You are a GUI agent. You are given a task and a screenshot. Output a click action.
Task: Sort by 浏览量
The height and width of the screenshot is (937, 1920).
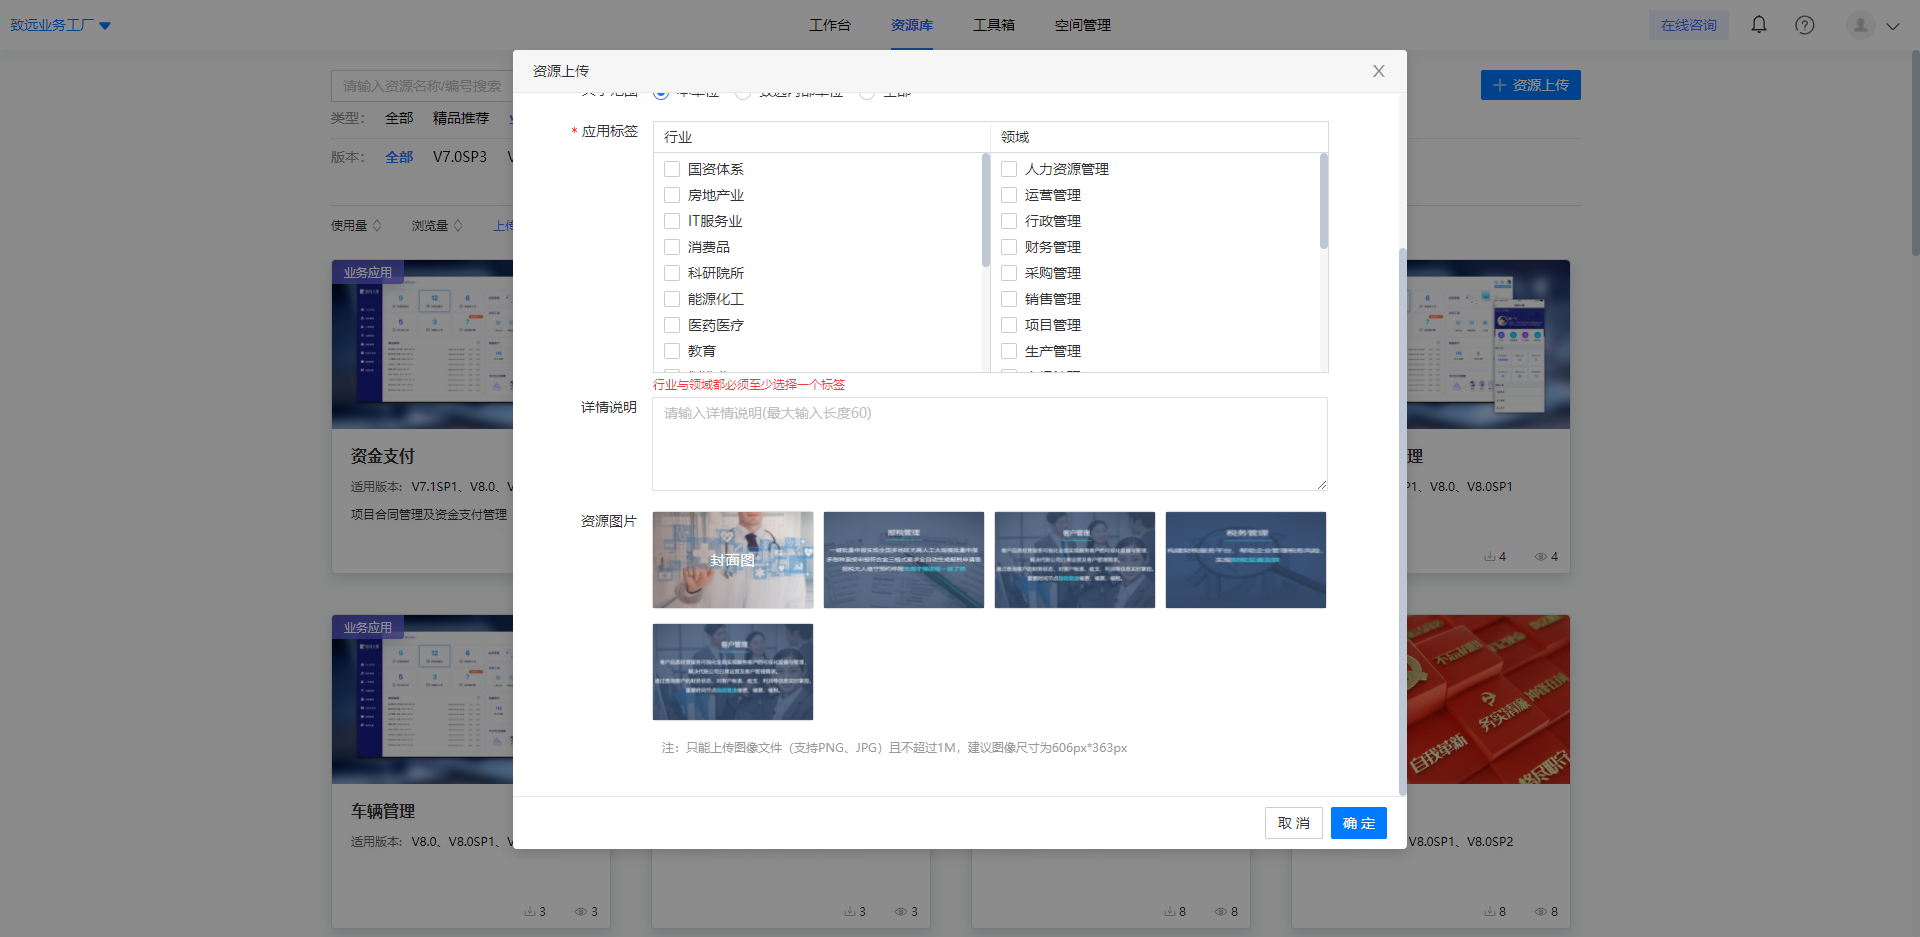click(x=437, y=226)
